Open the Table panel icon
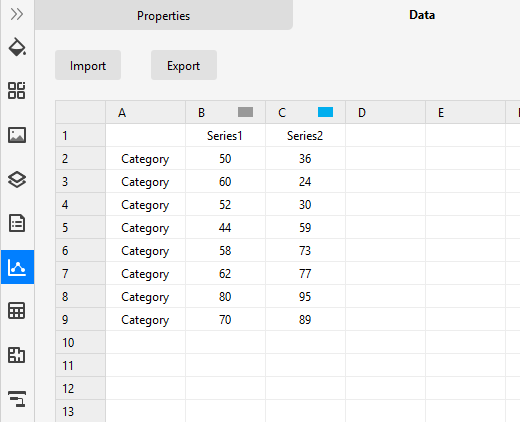Image resolution: width=520 pixels, height=422 pixels. click(x=17, y=311)
